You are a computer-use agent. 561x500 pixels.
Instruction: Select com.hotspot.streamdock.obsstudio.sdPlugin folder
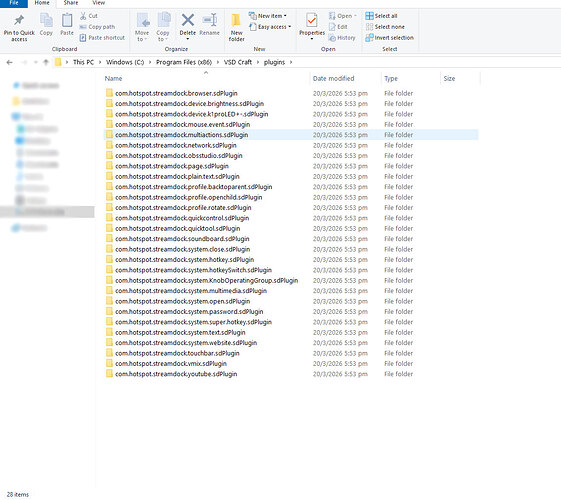tap(179, 156)
